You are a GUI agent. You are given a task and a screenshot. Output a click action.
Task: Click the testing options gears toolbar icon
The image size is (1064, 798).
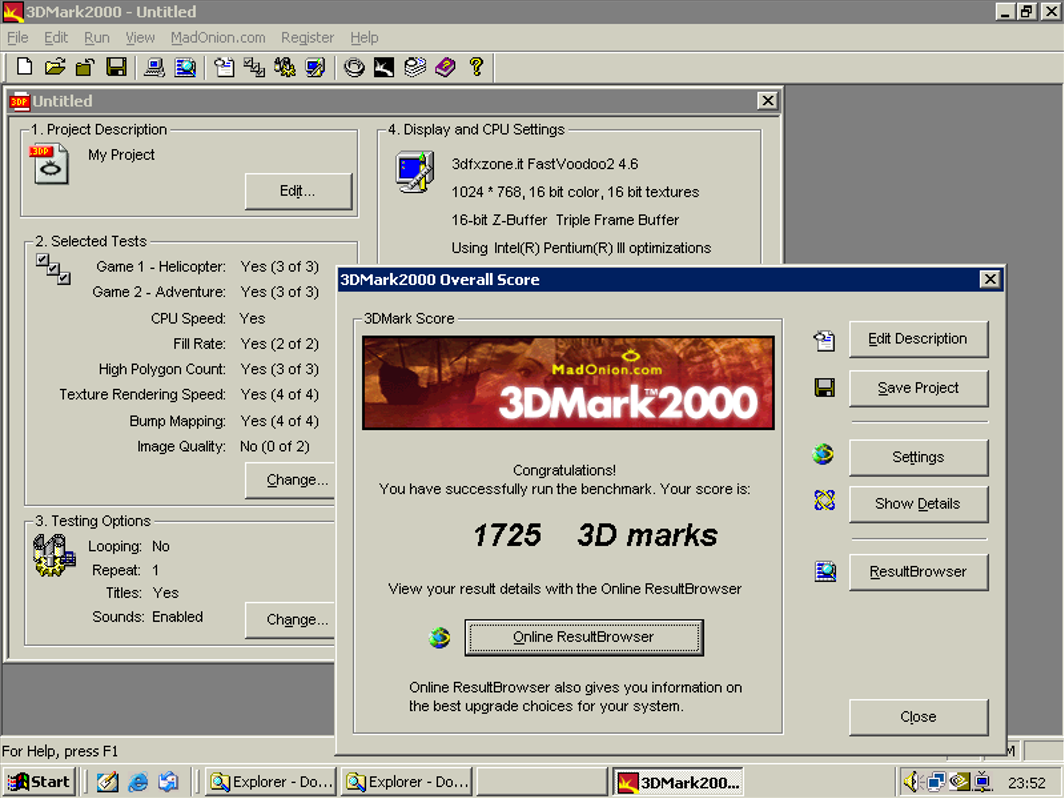click(x=285, y=66)
